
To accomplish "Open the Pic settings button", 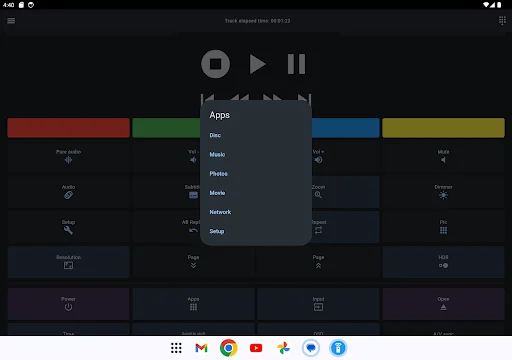I will (x=443, y=227).
